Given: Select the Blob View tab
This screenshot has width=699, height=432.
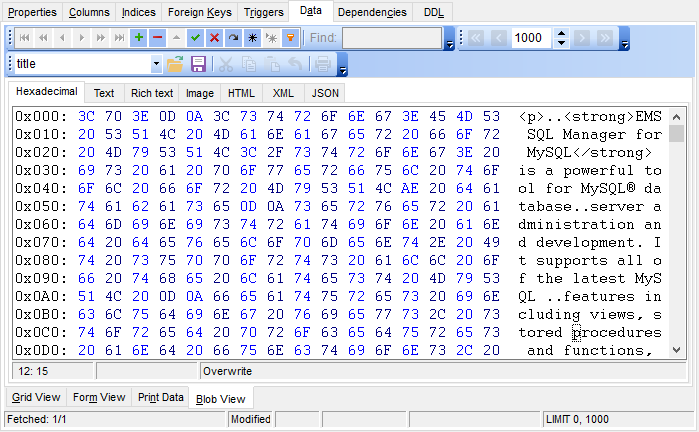Looking at the screenshot, I should [221, 399].
